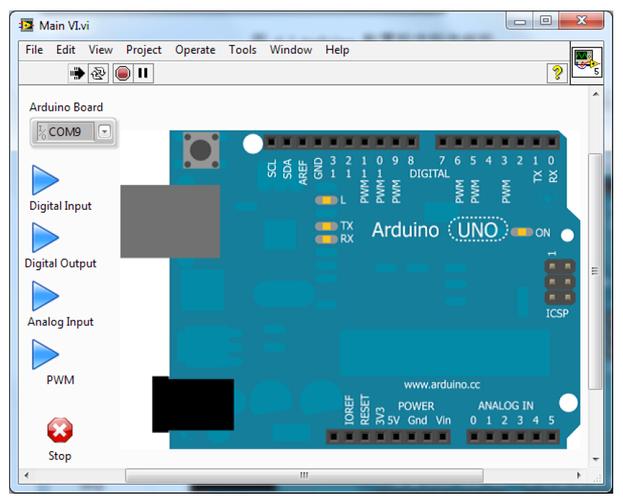Click the black power jack on board
The image size is (623, 500).
point(193,404)
